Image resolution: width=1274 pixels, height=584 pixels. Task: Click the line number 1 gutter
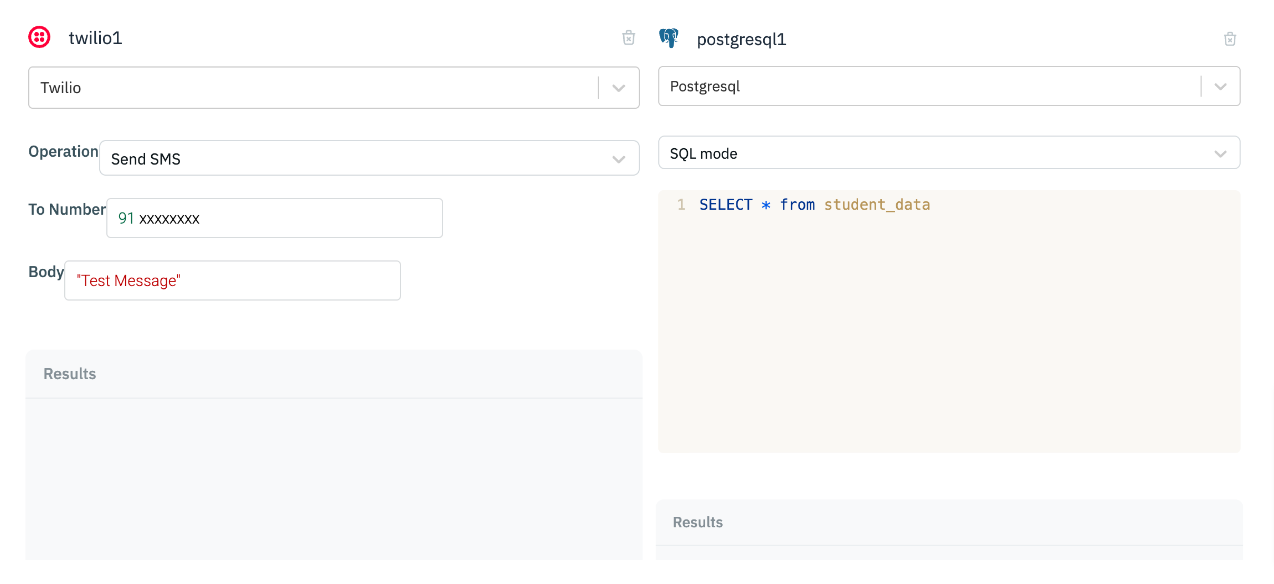[x=681, y=205]
